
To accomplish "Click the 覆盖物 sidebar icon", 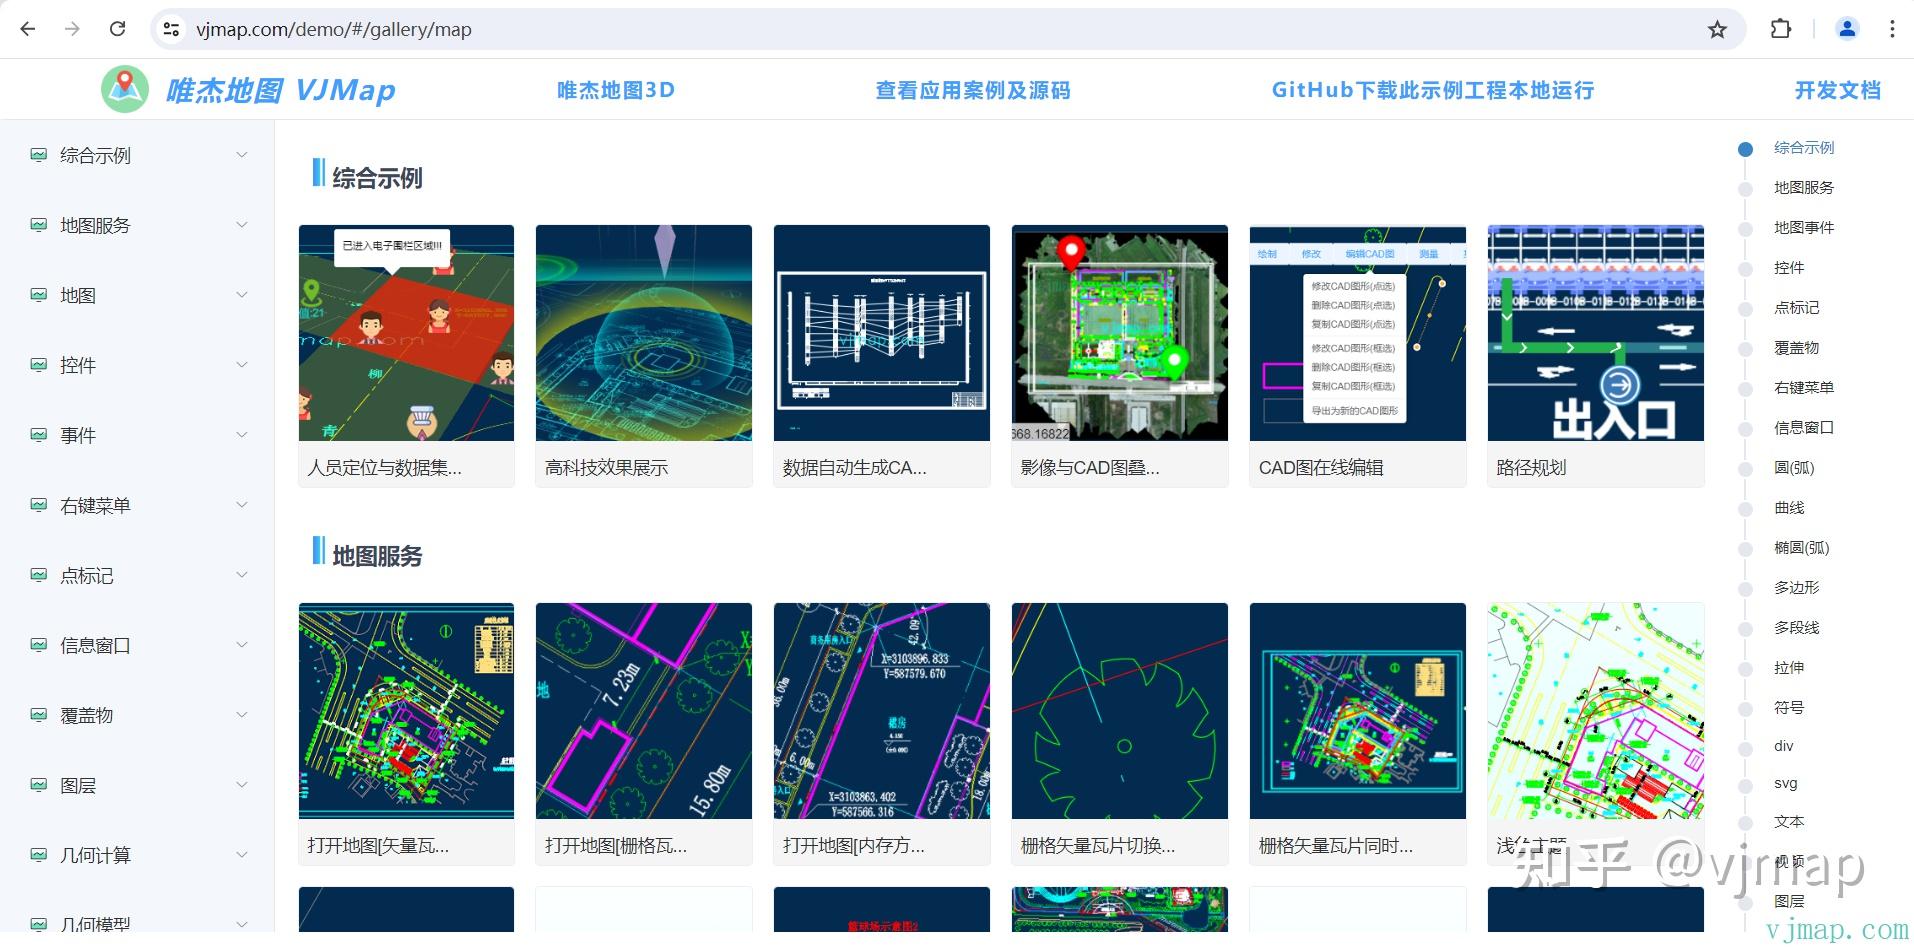I will click(37, 714).
